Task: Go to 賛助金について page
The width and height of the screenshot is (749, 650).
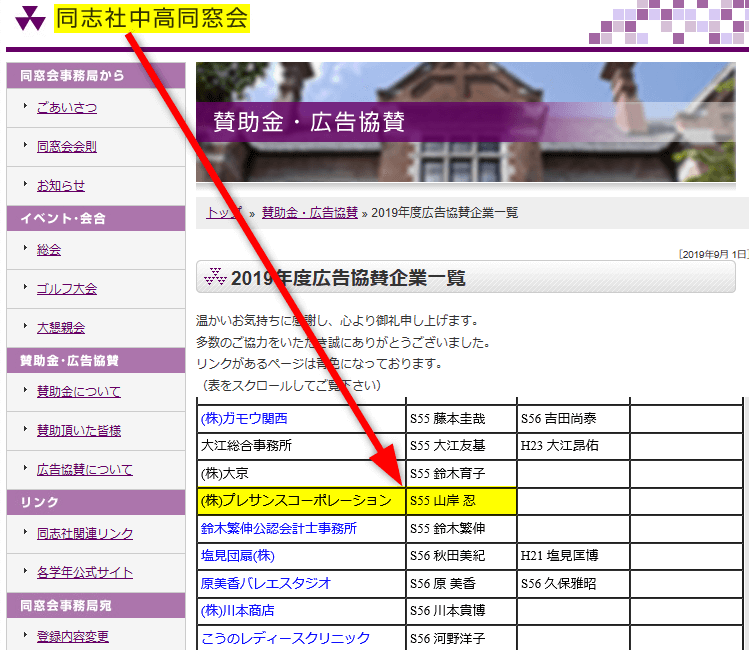Action: pos(79,392)
